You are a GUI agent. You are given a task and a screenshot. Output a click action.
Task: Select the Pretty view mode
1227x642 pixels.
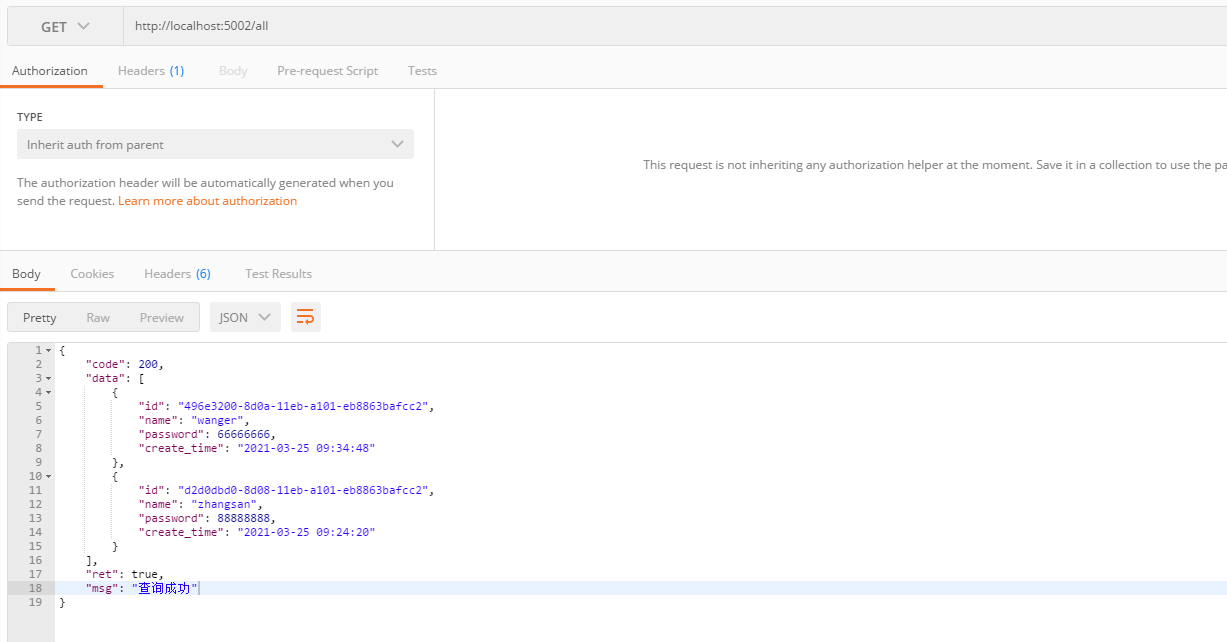point(40,318)
